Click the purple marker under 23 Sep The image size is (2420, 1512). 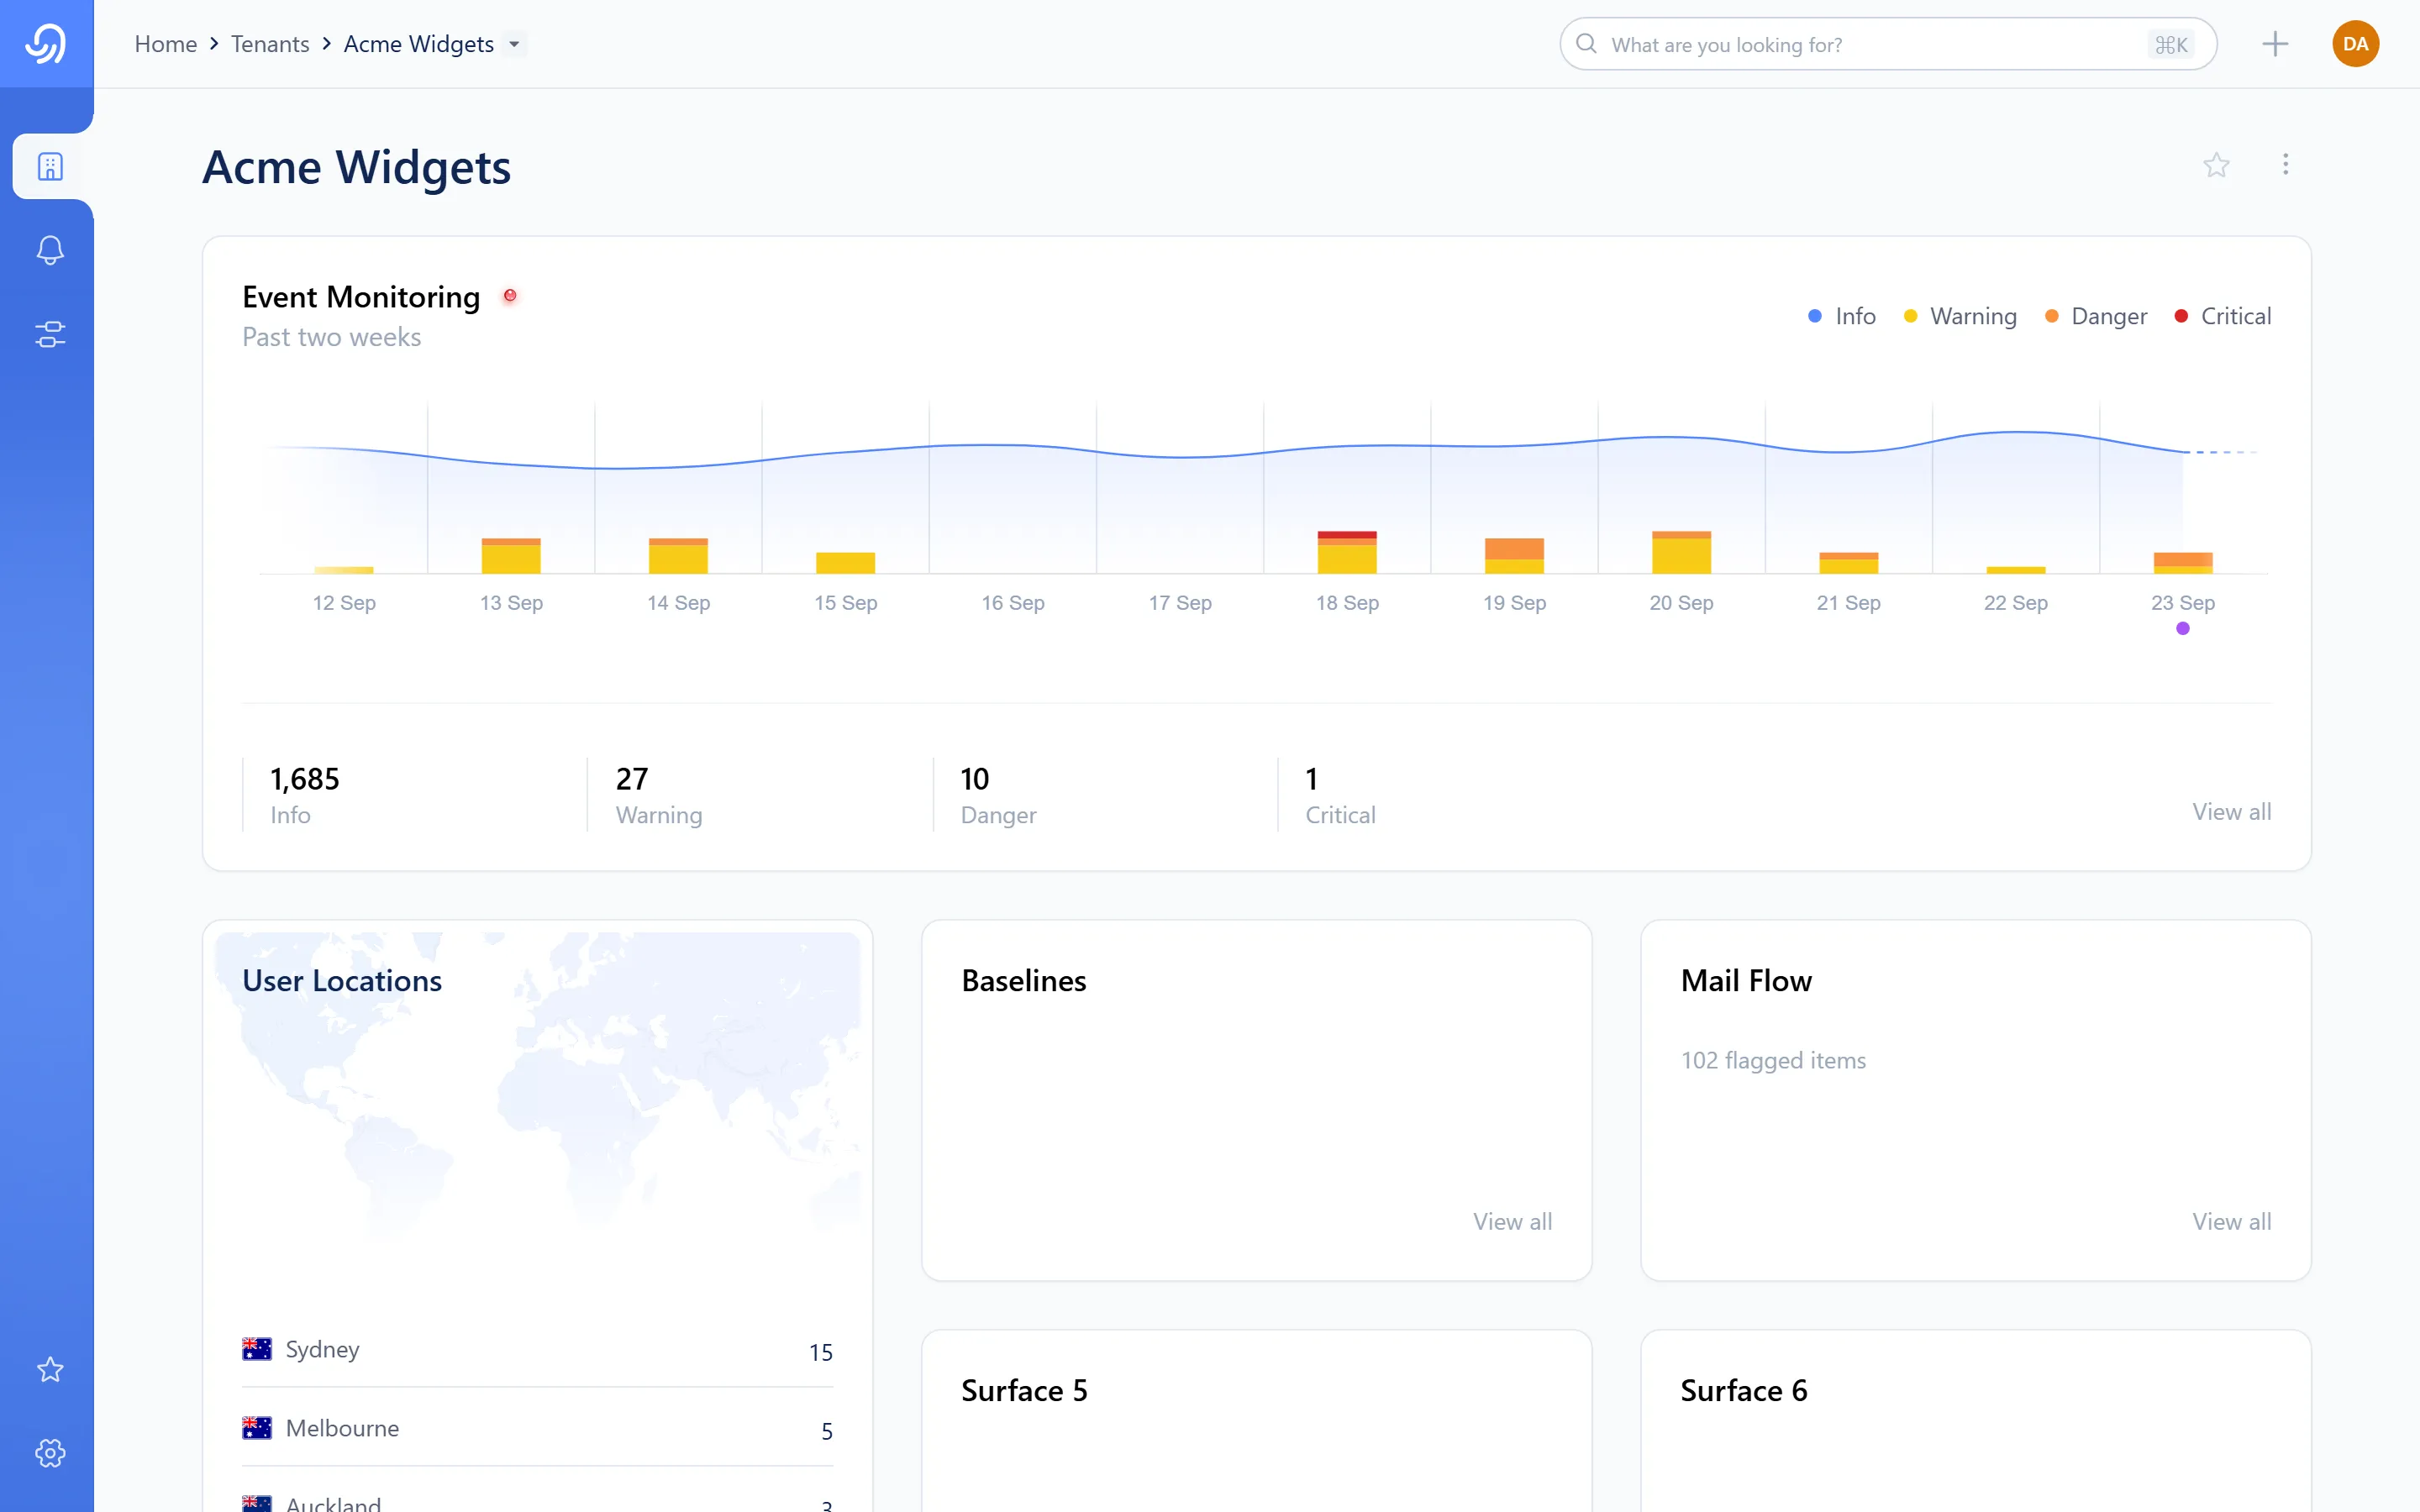click(x=2183, y=629)
